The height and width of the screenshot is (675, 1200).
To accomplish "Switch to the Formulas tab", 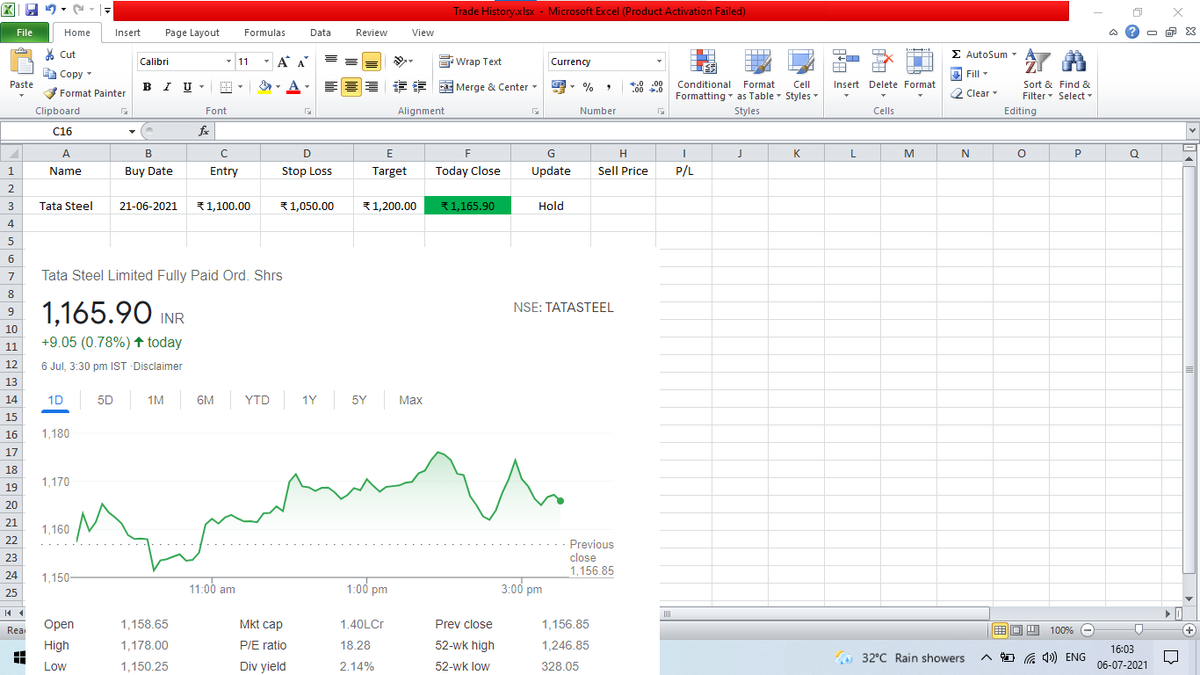I will tap(265, 33).
